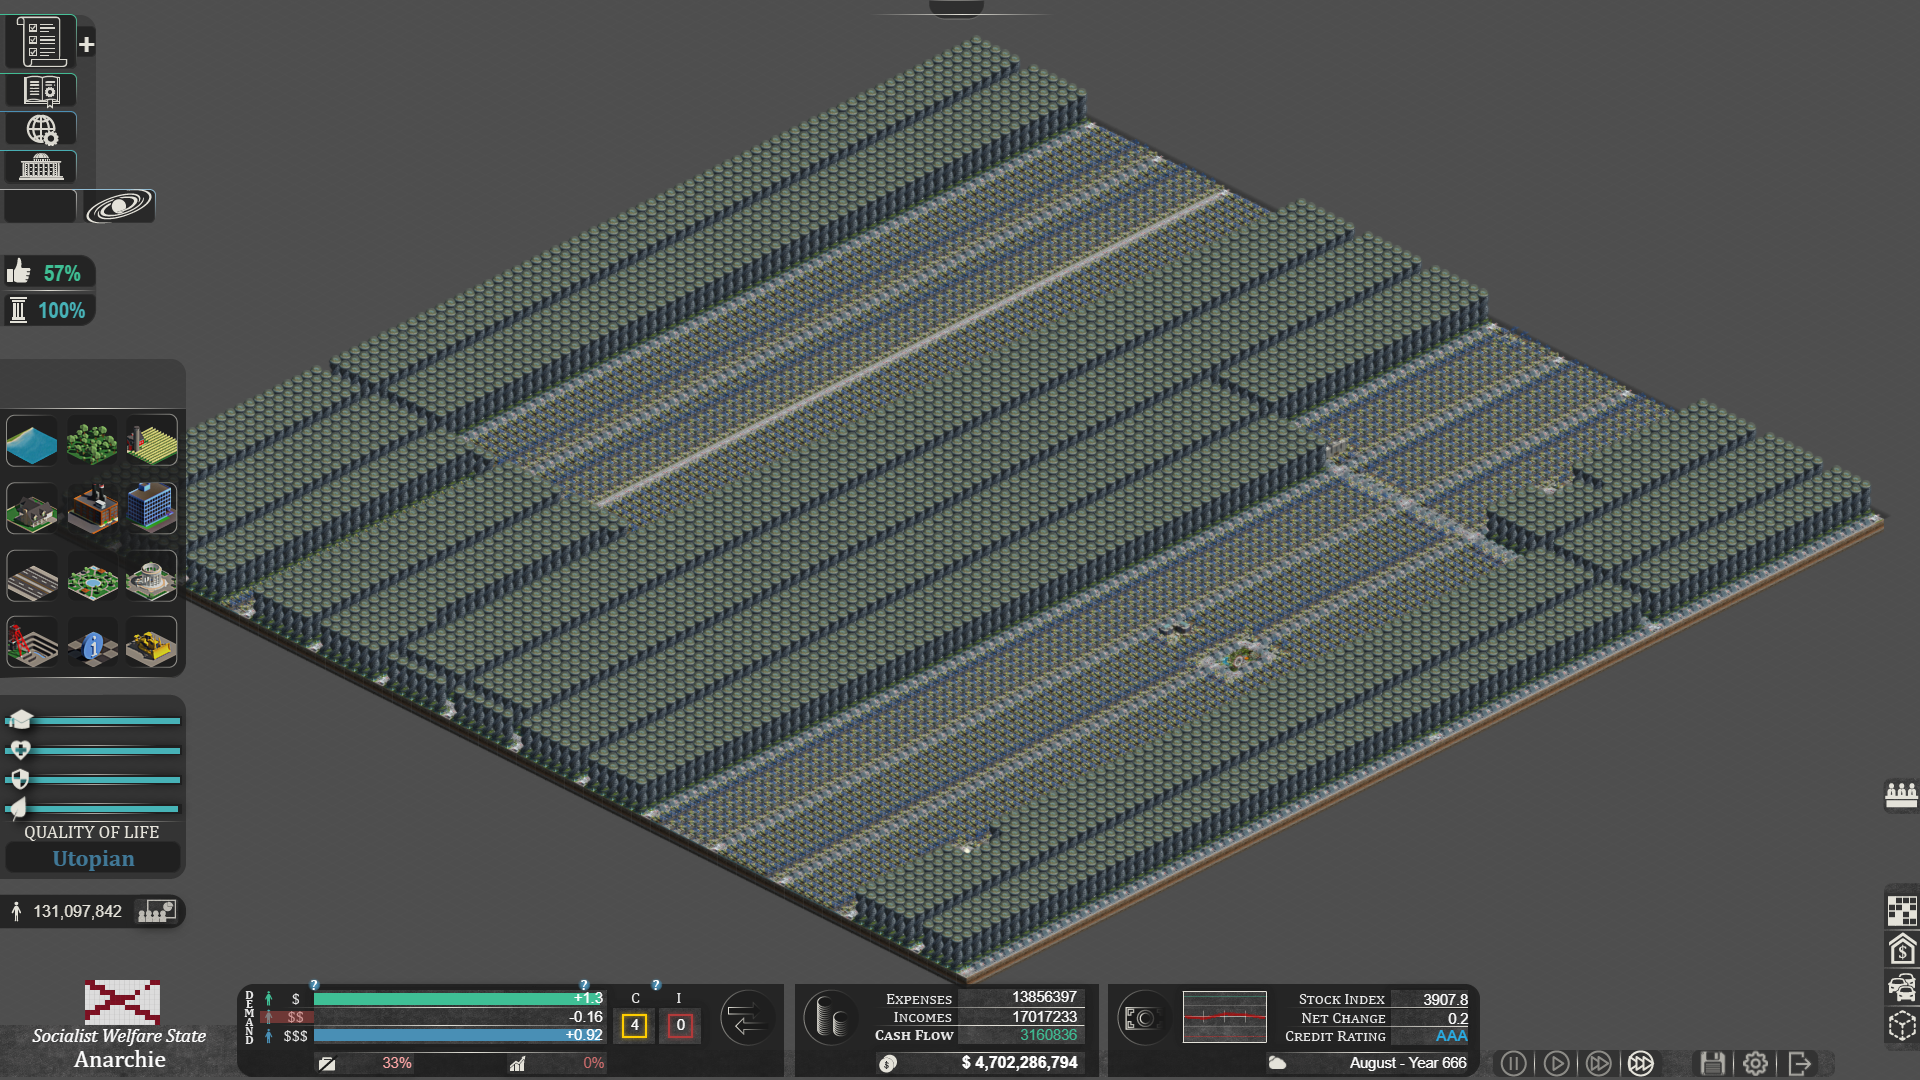
Task: Select the trees and forest tool
Action: [92, 441]
